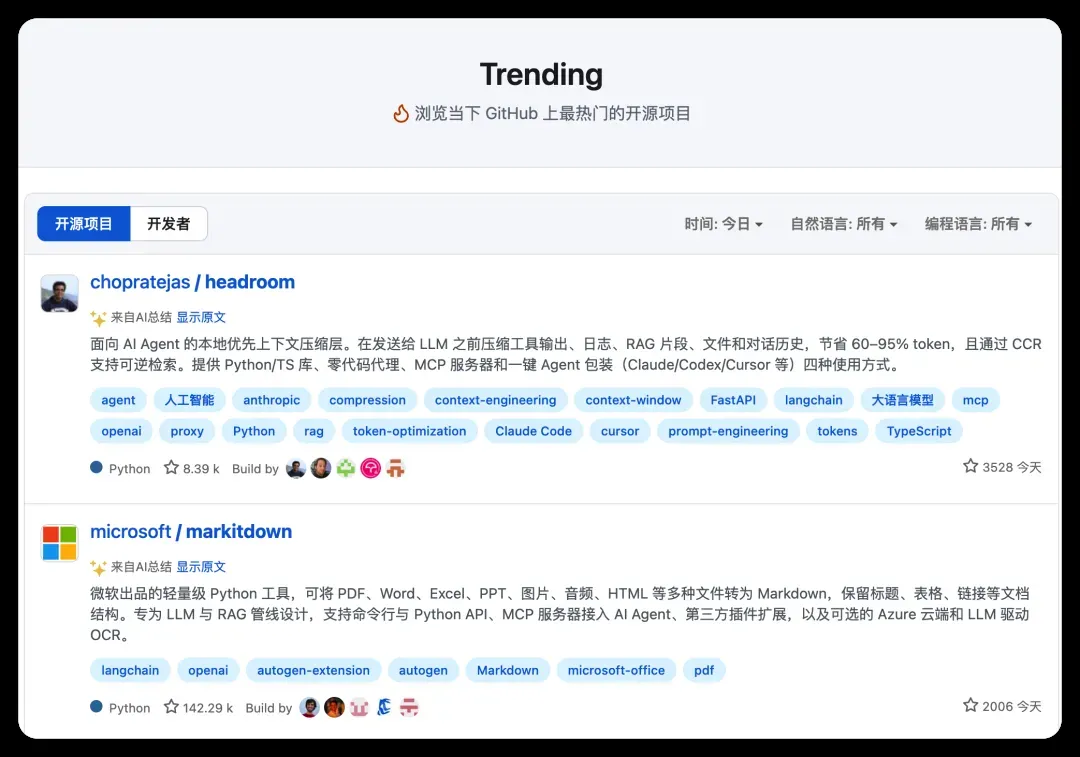
Task: Select the autogen tag
Action: coord(423,670)
